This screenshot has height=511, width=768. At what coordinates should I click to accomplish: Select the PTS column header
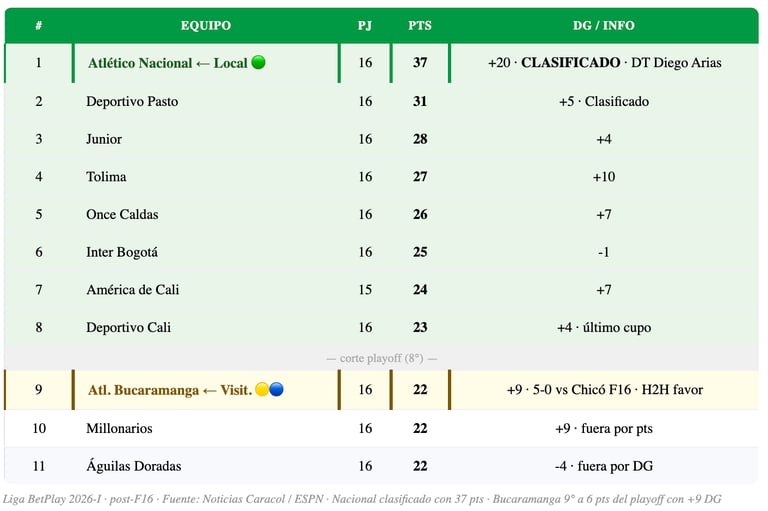pyautogui.click(x=420, y=25)
